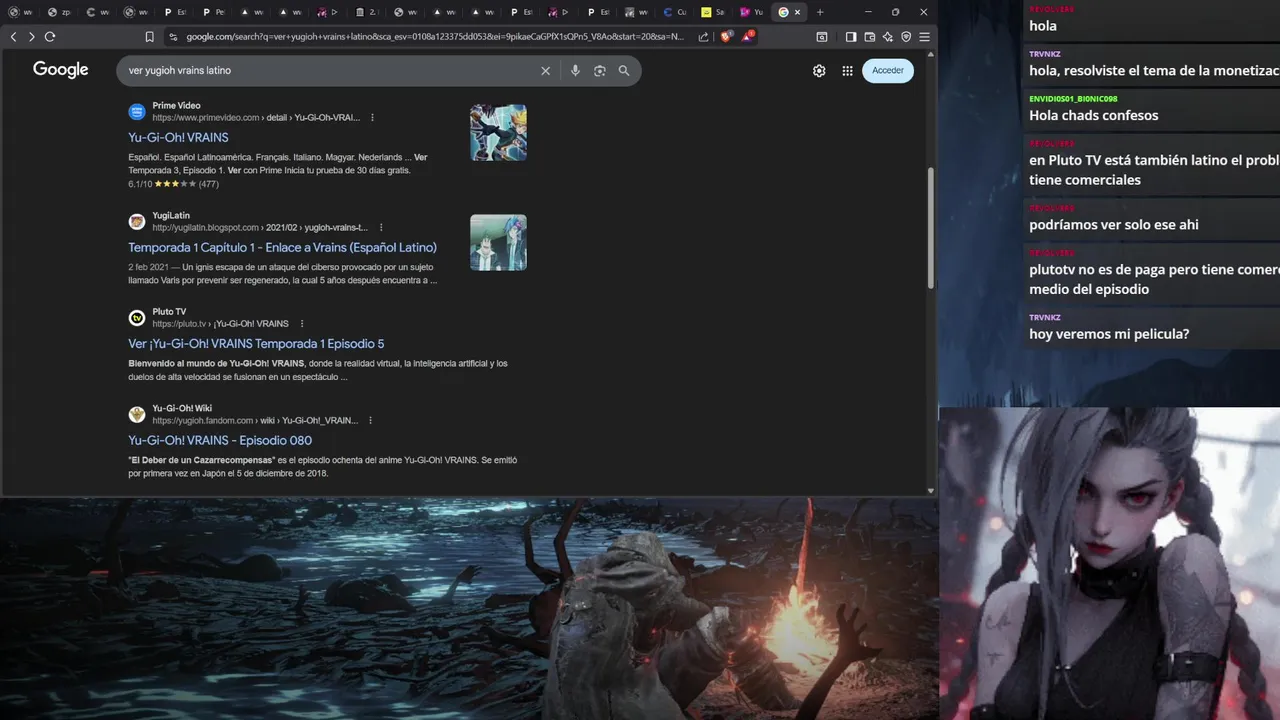Click the page vertical scrollbar thumb

pyautogui.click(x=931, y=228)
